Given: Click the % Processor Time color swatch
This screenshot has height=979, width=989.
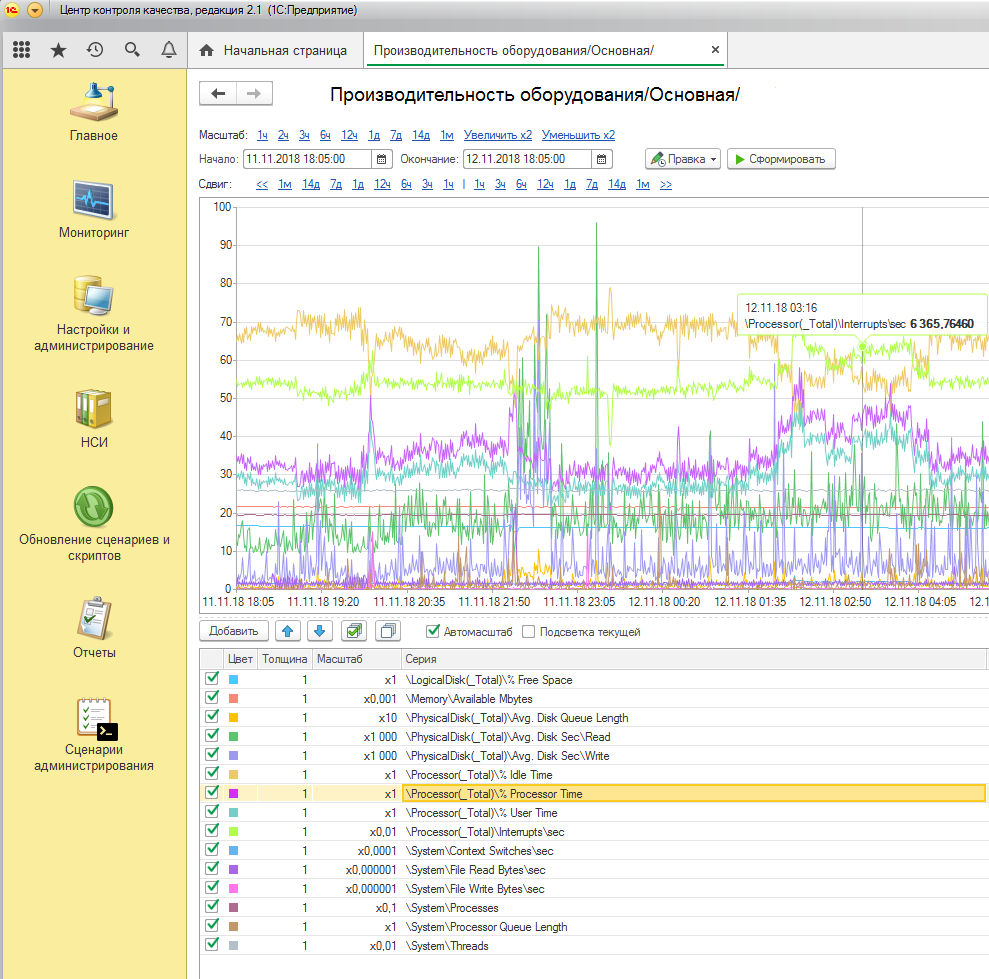Looking at the screenshot, I should coord(234,794).
